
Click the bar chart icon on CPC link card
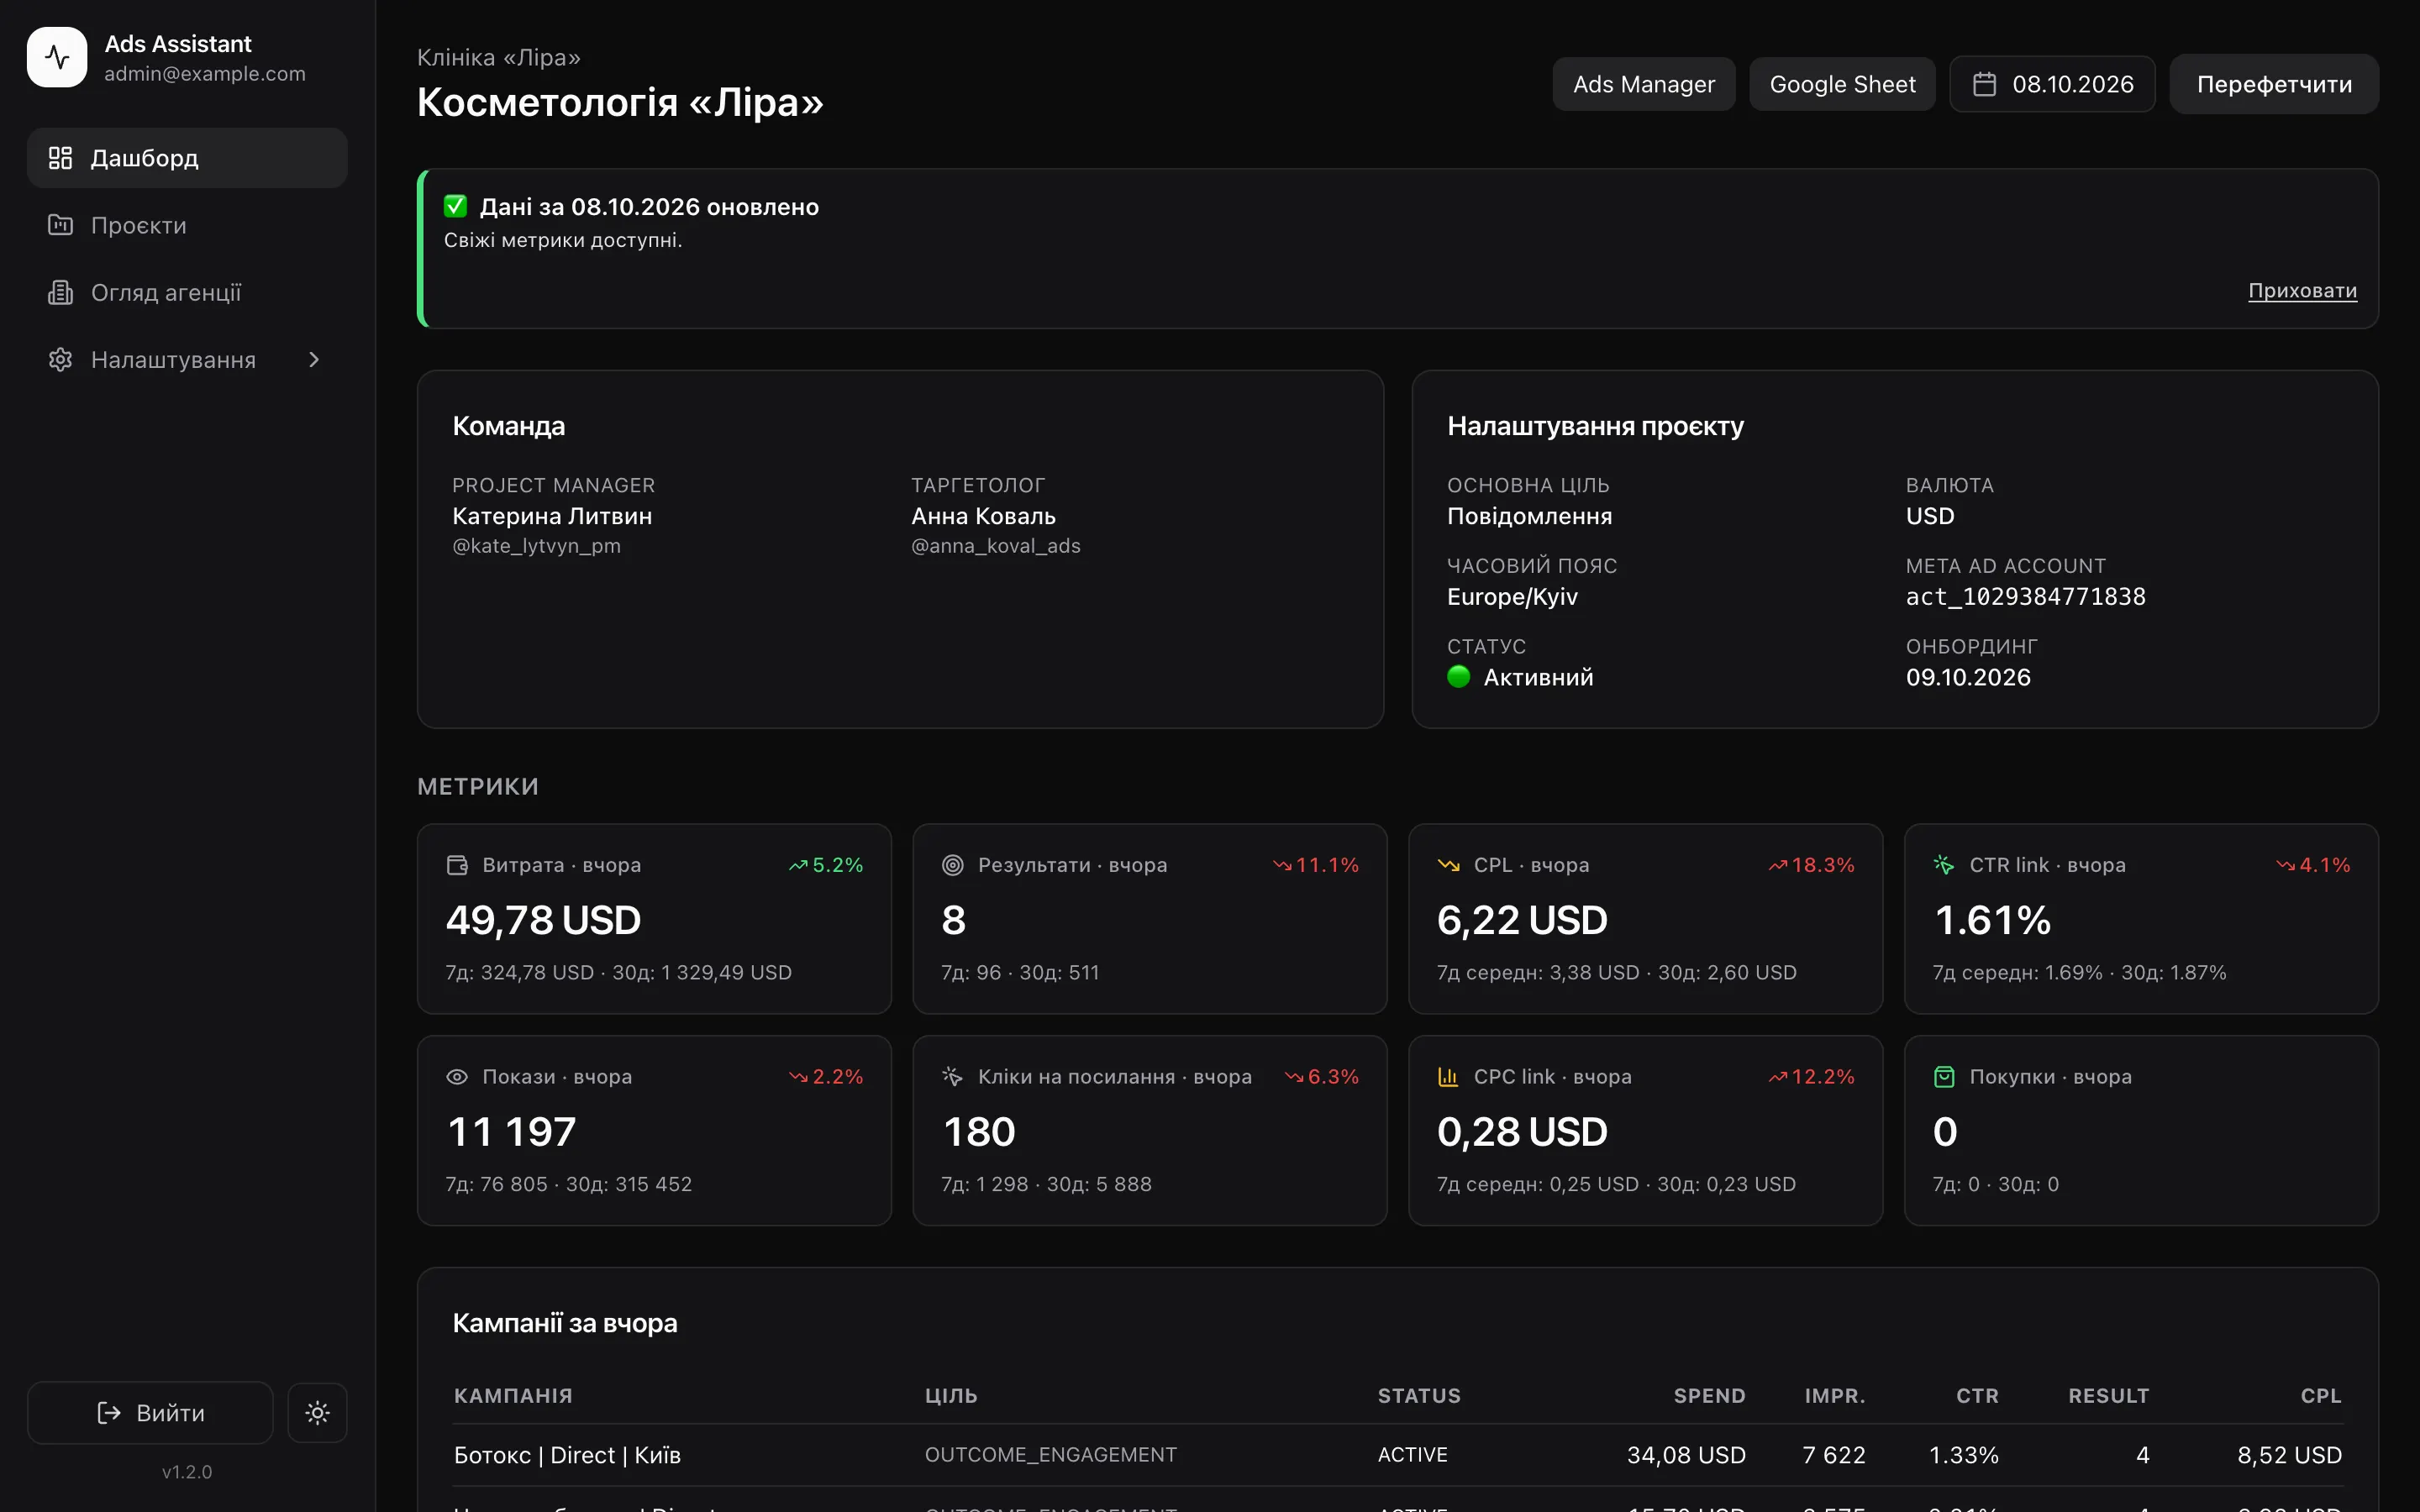1448,1077
